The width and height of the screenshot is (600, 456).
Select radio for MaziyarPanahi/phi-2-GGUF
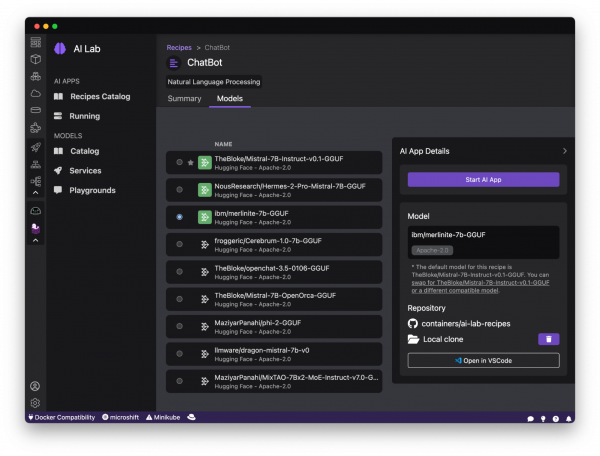click(179, 326)
